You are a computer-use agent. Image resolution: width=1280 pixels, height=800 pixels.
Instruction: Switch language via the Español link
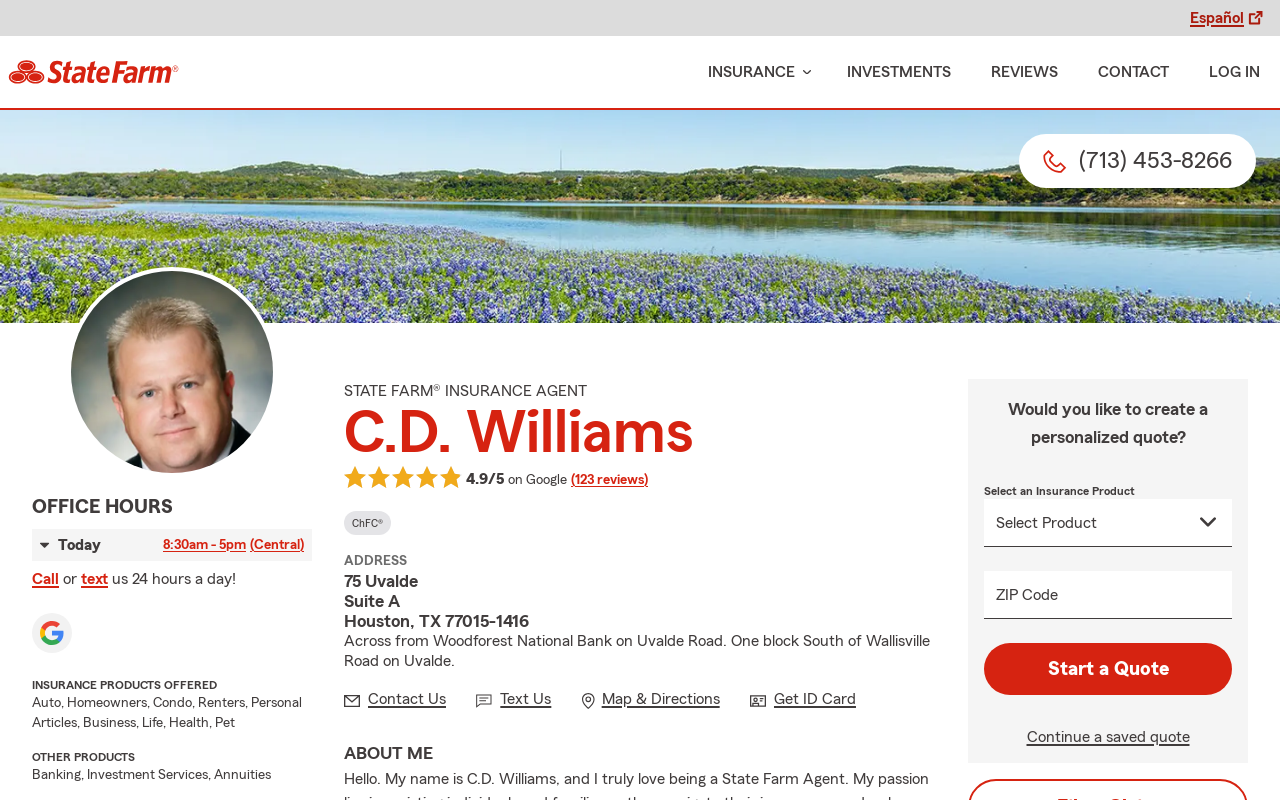1217,18
